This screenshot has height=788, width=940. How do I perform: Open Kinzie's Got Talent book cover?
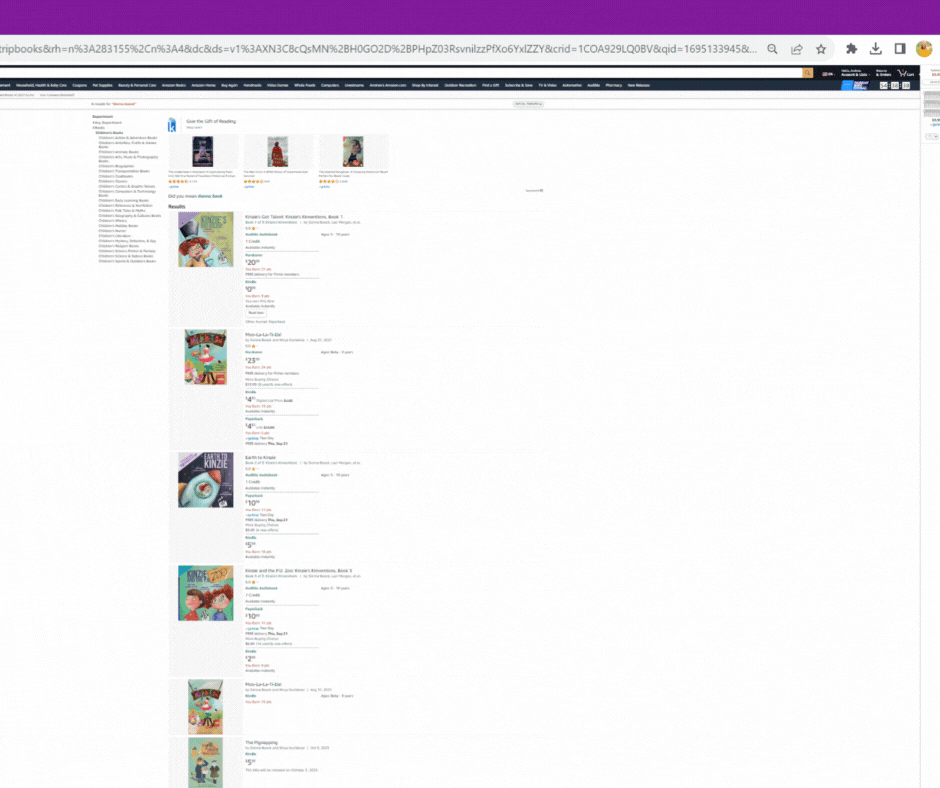(x=206, y=239)
